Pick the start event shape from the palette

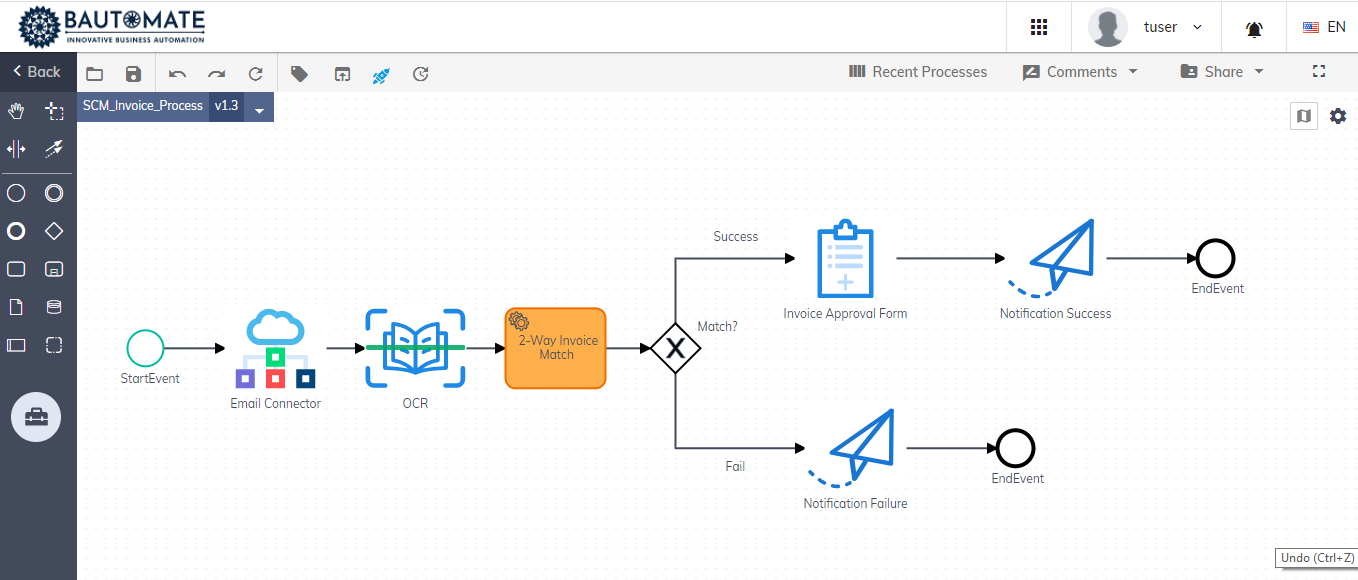(x=16, y=193)
